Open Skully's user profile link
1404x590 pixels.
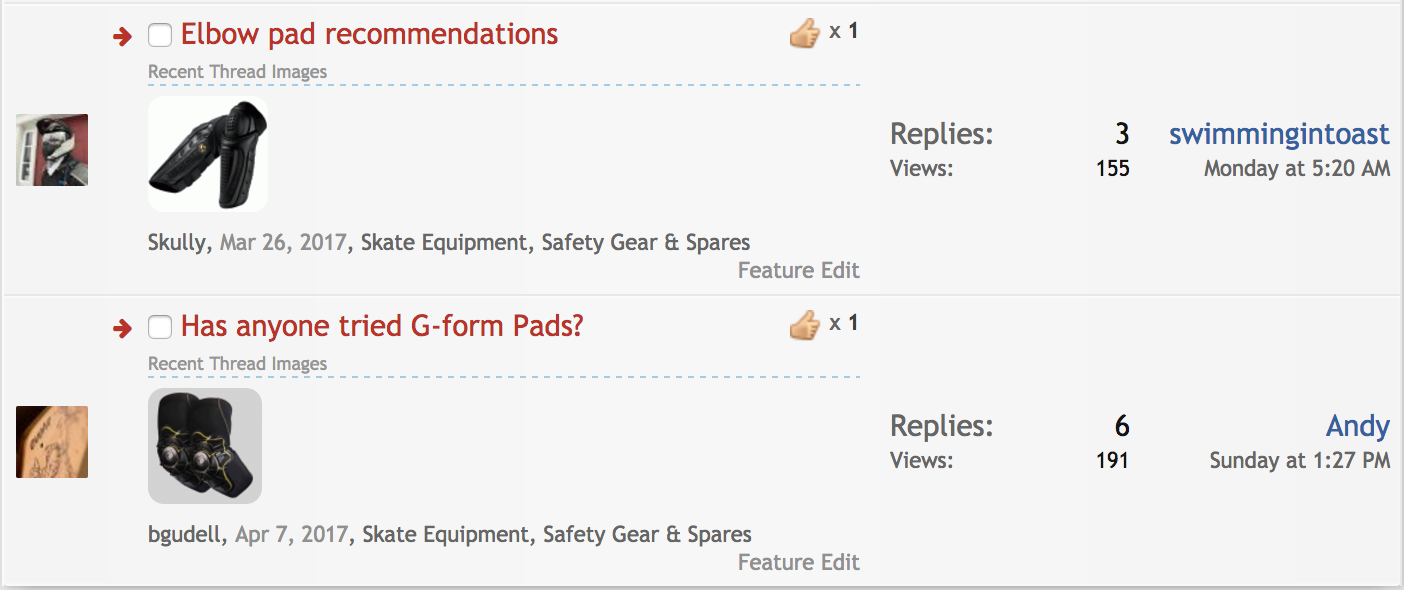coord(177,242)
